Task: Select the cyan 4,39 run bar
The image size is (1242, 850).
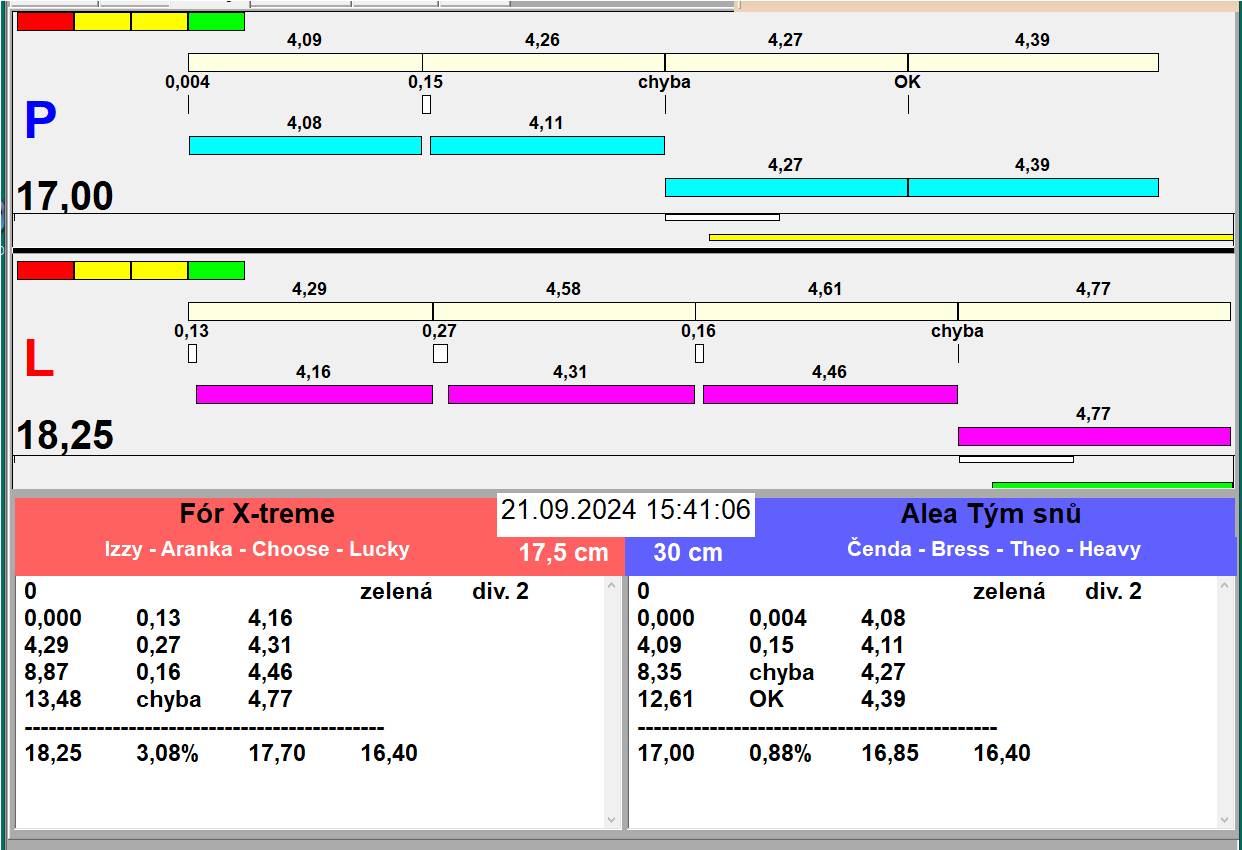Action: coord(1033,187)
